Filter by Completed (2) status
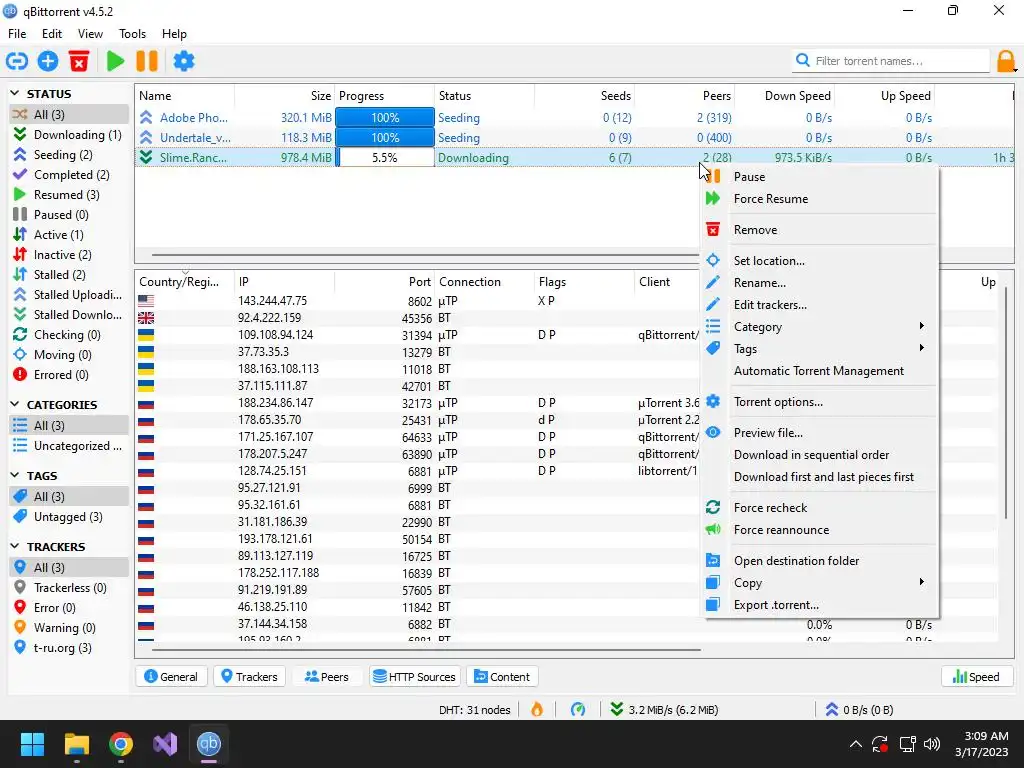The width and height of the screenshot is (1024, 768). pos(69,175)
